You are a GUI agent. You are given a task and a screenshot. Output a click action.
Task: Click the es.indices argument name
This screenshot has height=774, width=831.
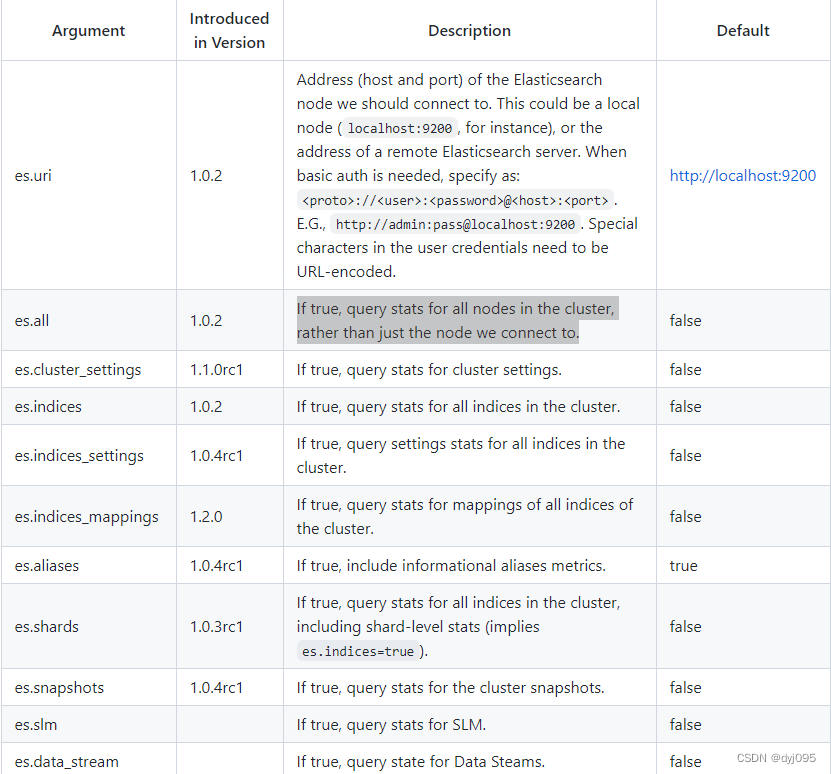click(x=48, y=406)
